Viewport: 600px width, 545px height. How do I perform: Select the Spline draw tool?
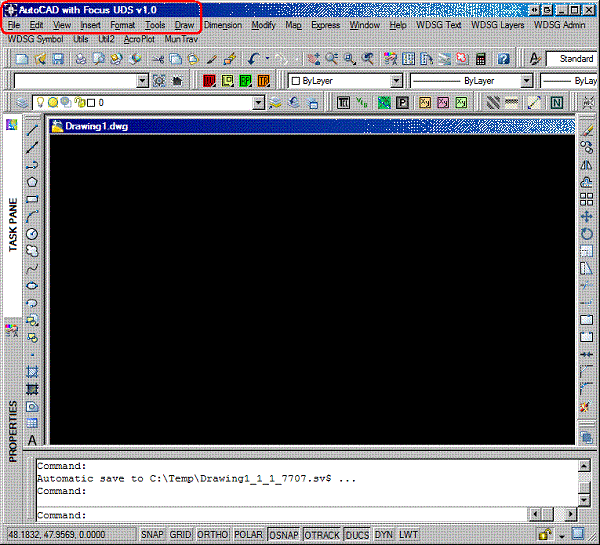click(x=32, y=268)
